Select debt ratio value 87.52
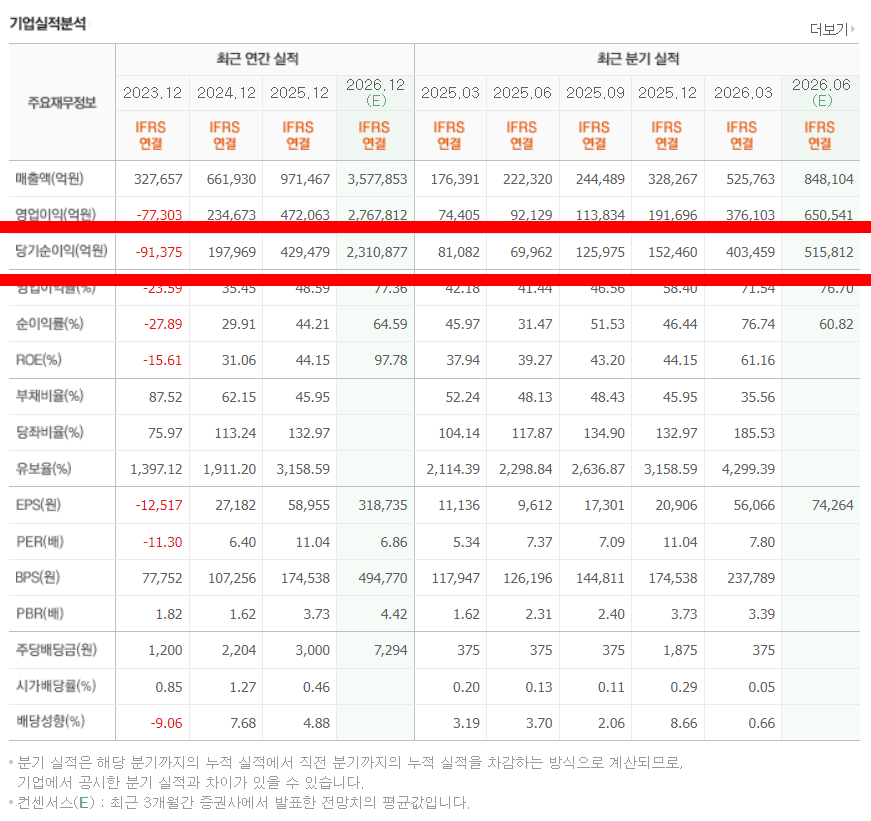 point(166,397)
